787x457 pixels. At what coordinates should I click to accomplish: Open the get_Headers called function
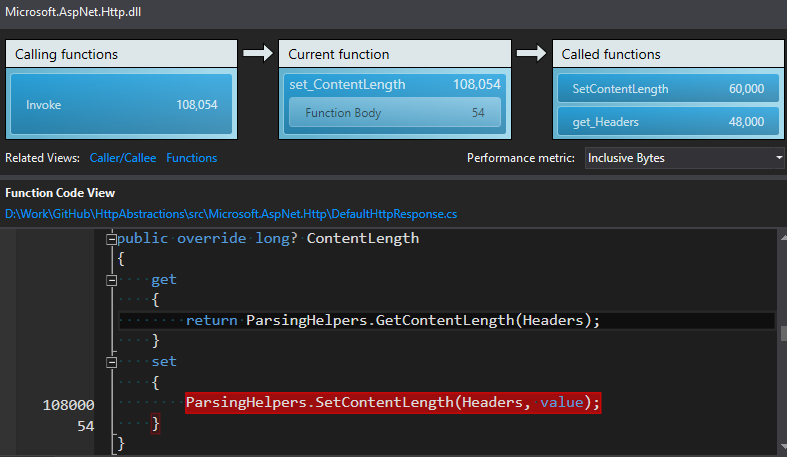pos(667,122)
